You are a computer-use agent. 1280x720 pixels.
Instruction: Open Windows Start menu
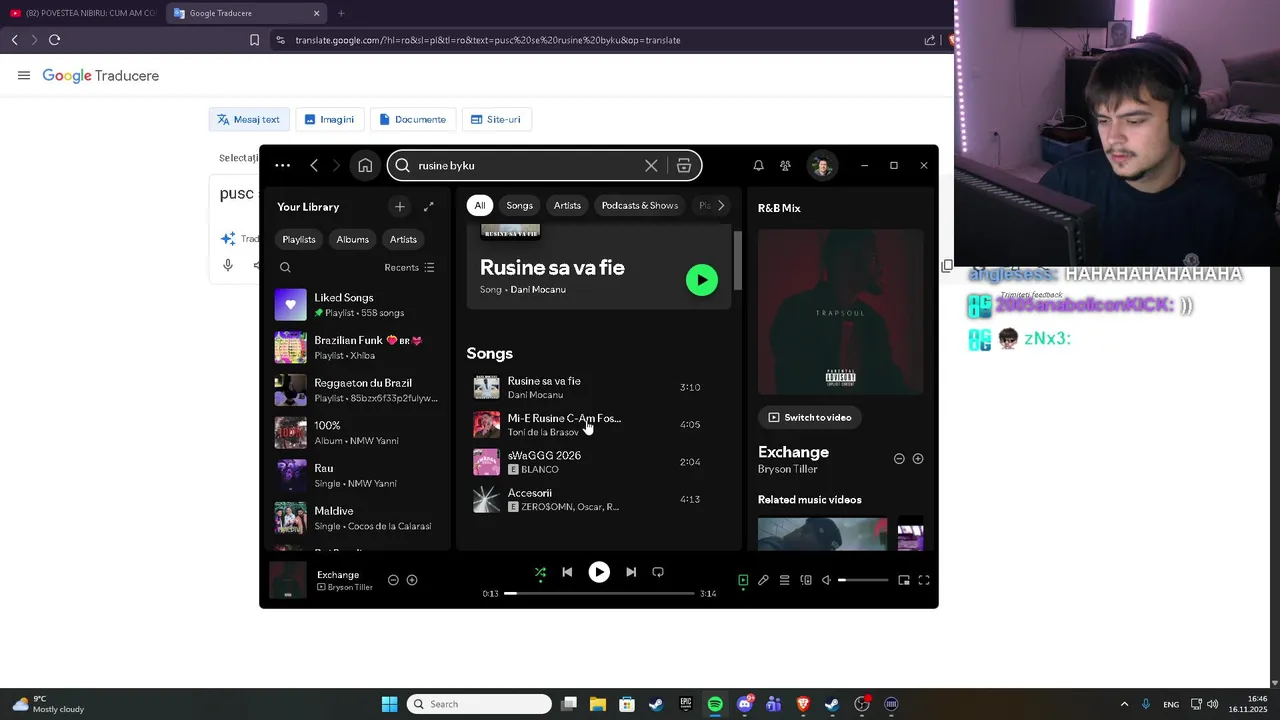[389, 704]
